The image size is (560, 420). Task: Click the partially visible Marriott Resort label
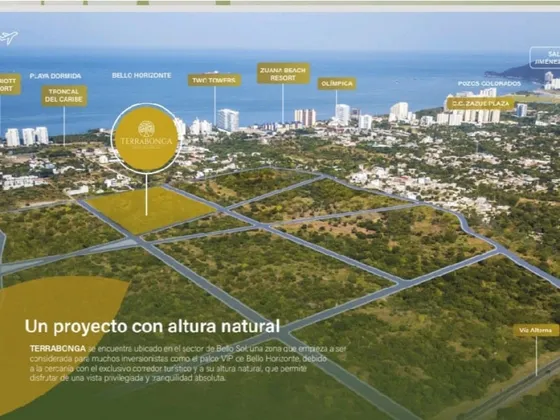[10, 84]
